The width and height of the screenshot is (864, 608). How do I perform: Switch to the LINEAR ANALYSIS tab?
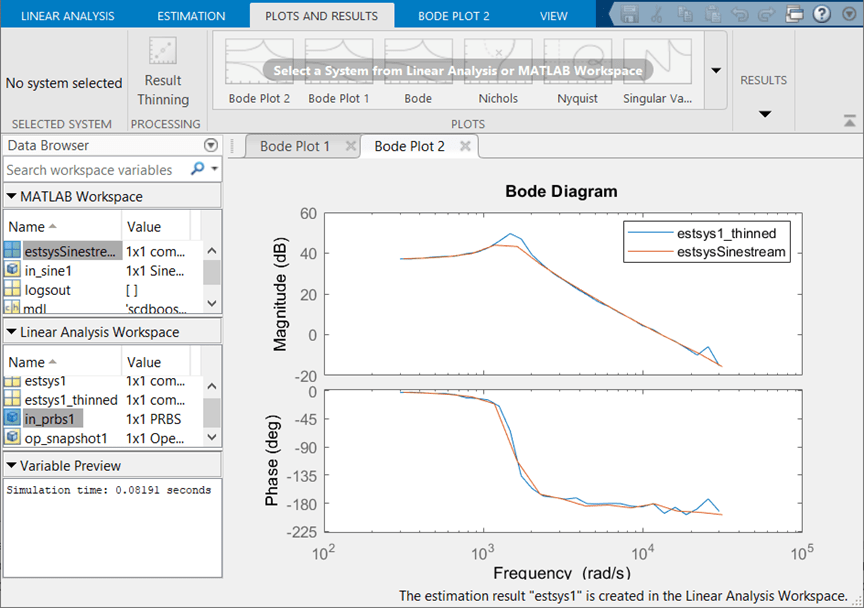(68, 16)
